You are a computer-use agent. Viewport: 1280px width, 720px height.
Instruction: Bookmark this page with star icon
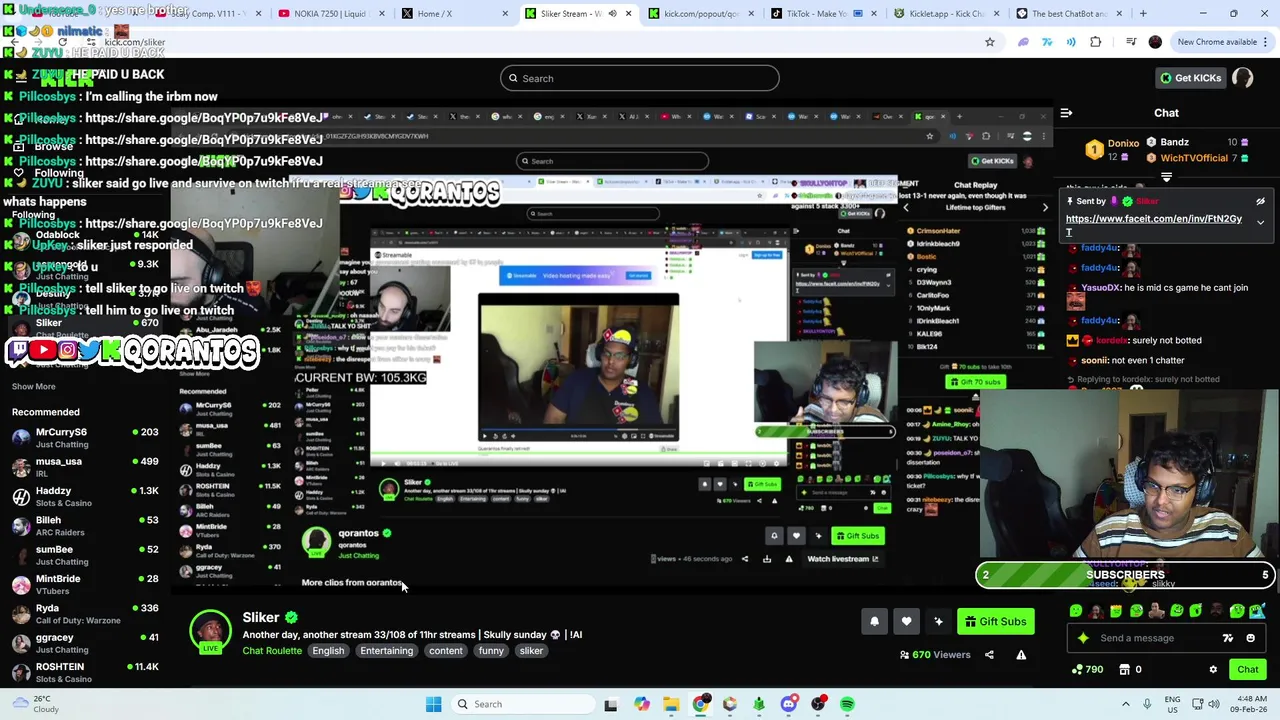point(990,42)
